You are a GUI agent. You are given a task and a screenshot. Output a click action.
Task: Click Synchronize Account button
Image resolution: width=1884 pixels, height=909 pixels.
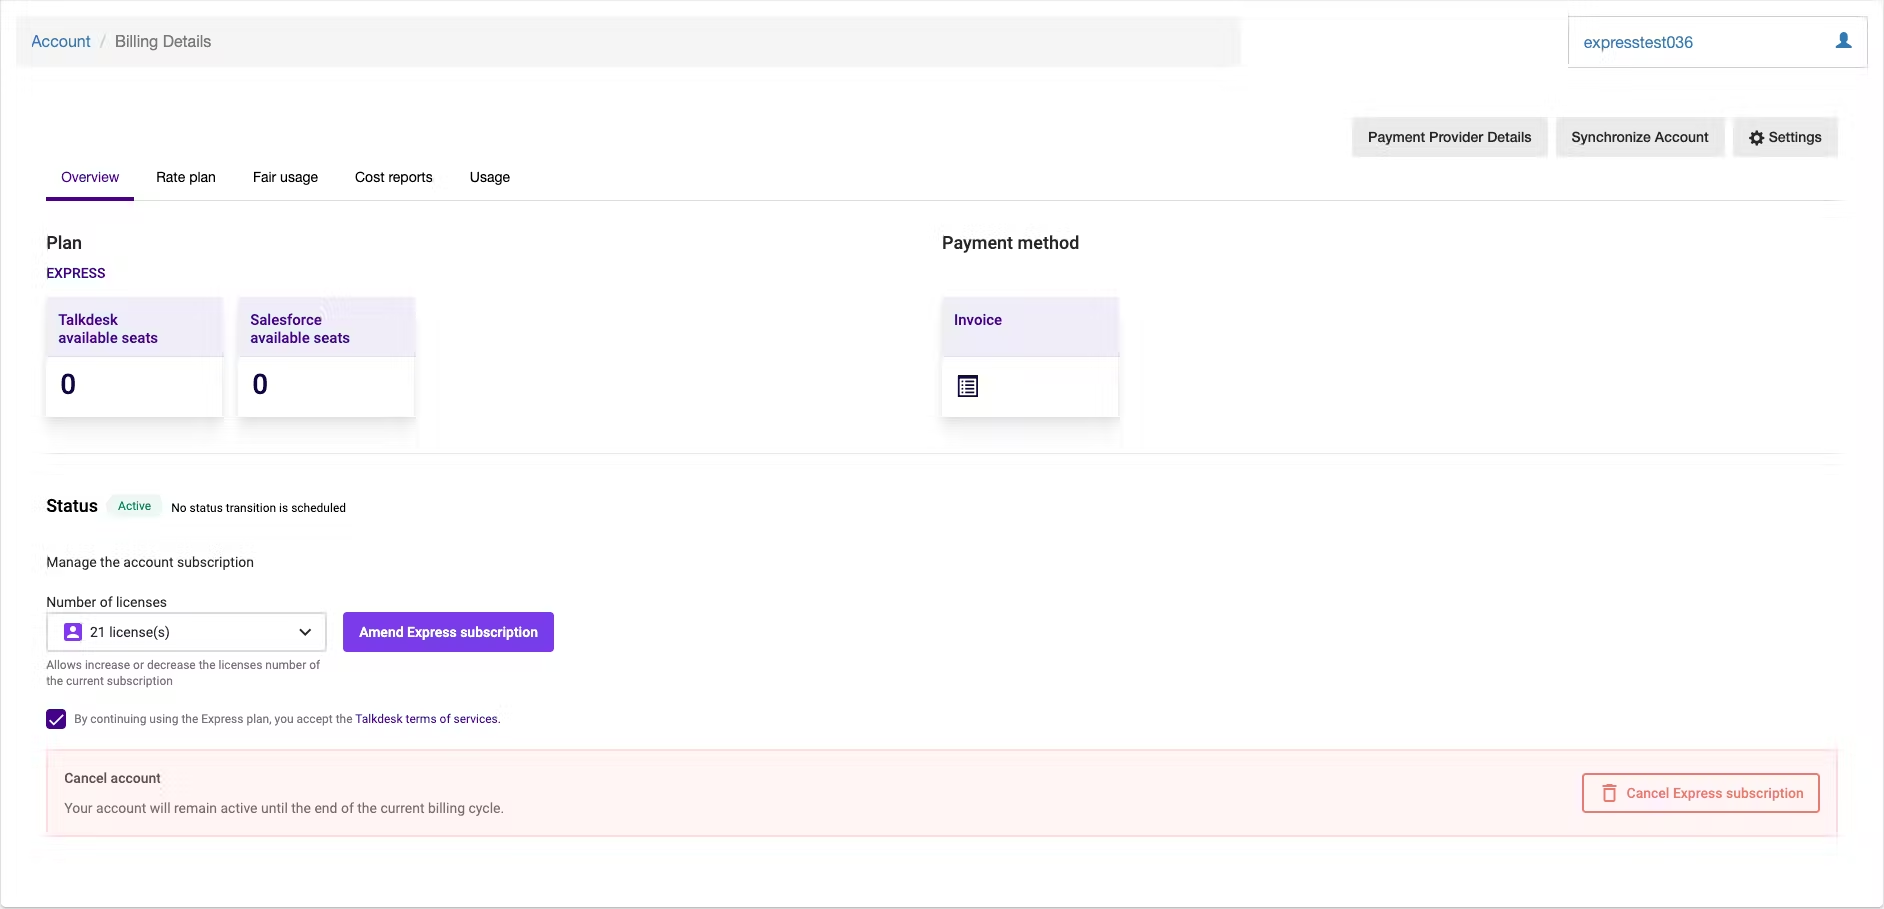1640,137
